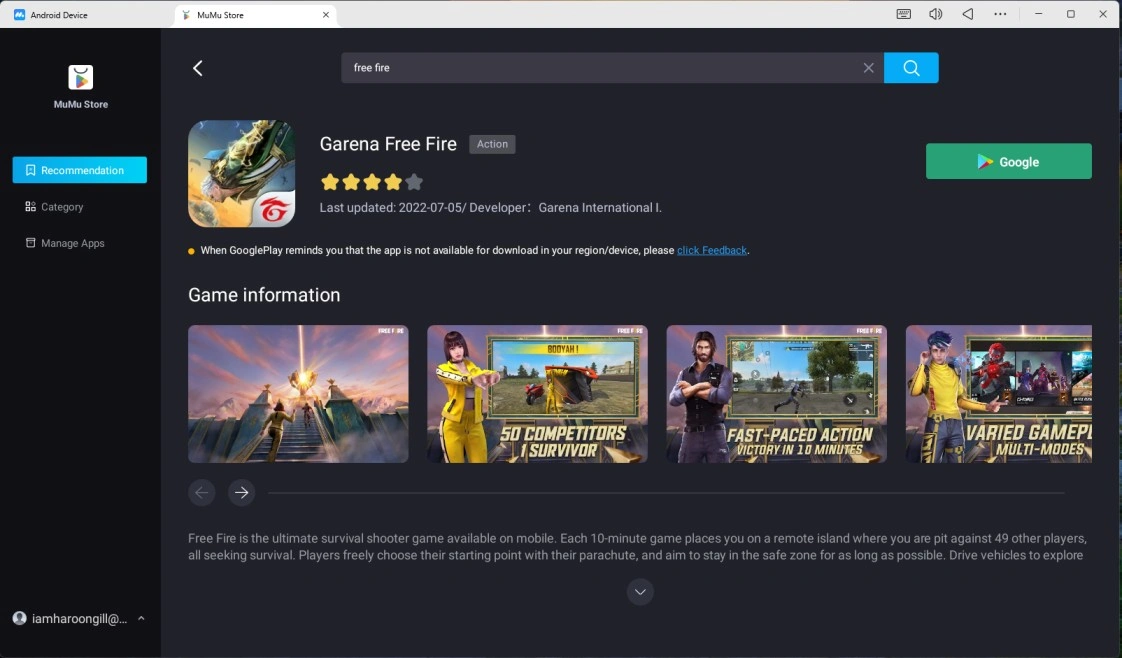Screen dimensions: 1122x658
Task: Expand the full game description with down chevron
Action: pos(640,592)
